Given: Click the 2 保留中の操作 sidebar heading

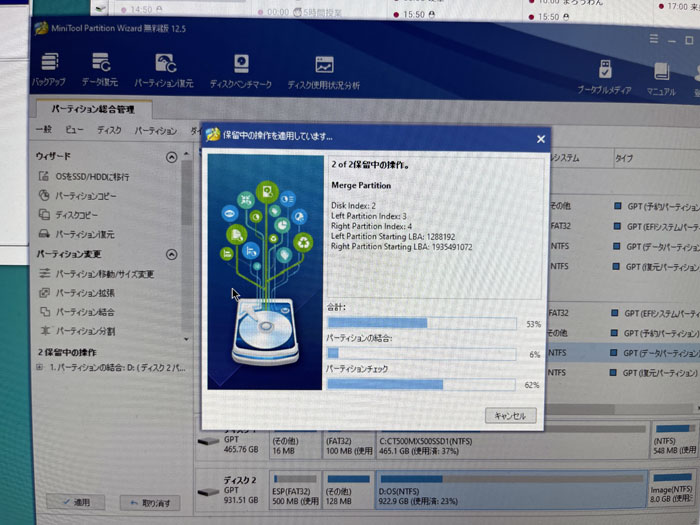Looking at the screenshot, I should tap(67, 352).
